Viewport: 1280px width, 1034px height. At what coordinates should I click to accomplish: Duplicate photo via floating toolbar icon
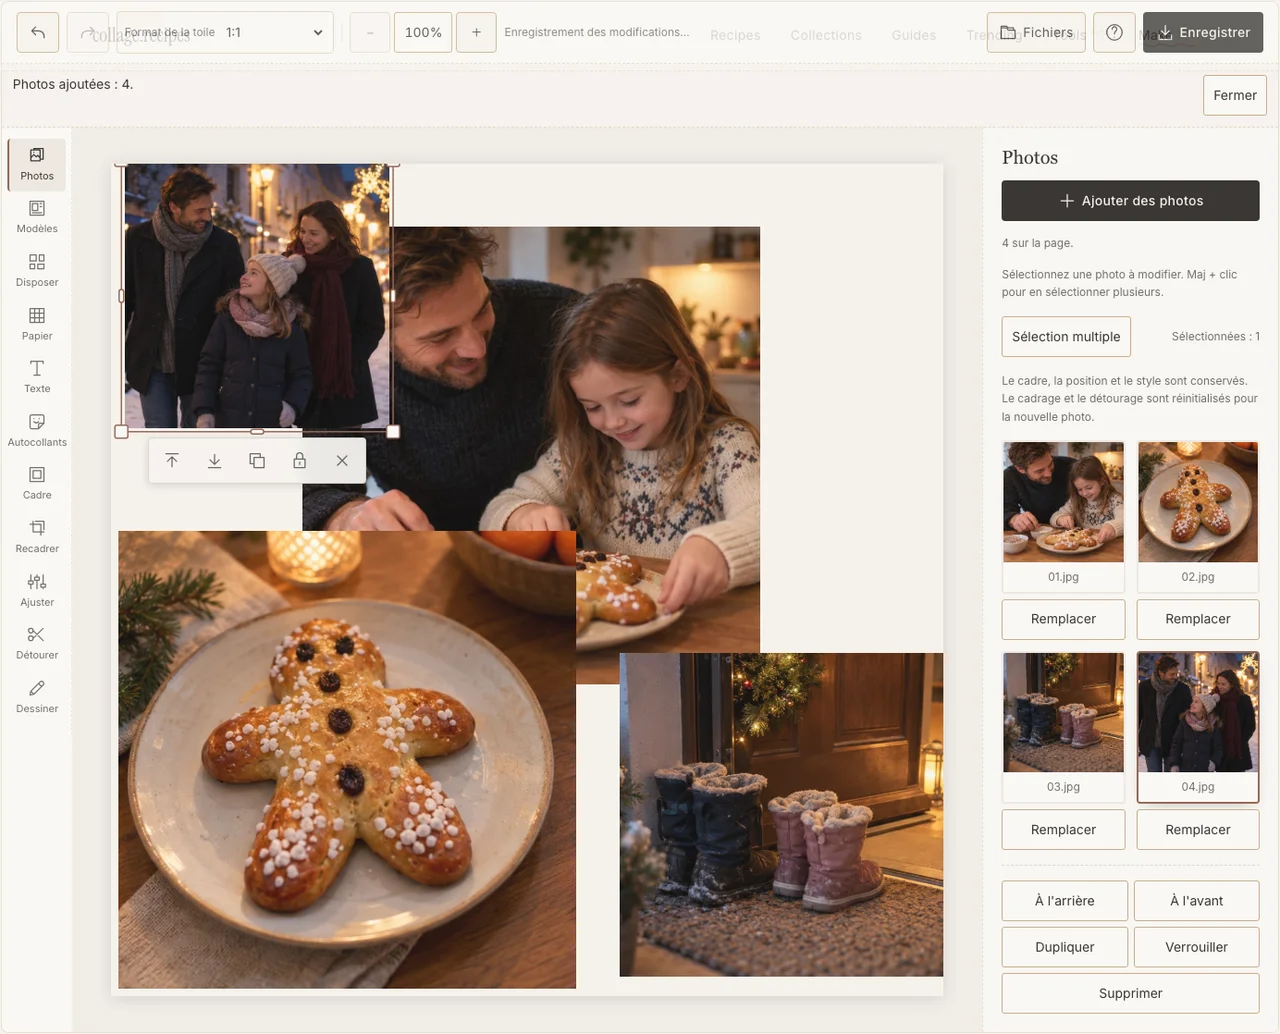coord(257,461)
